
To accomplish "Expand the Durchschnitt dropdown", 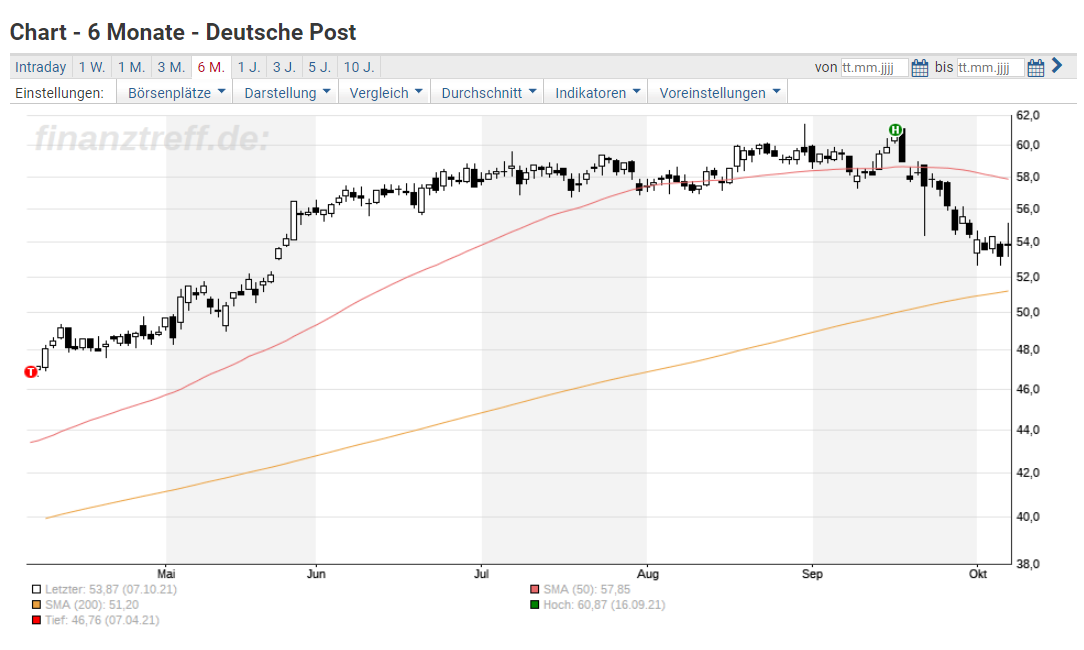I will pos(488,93).
